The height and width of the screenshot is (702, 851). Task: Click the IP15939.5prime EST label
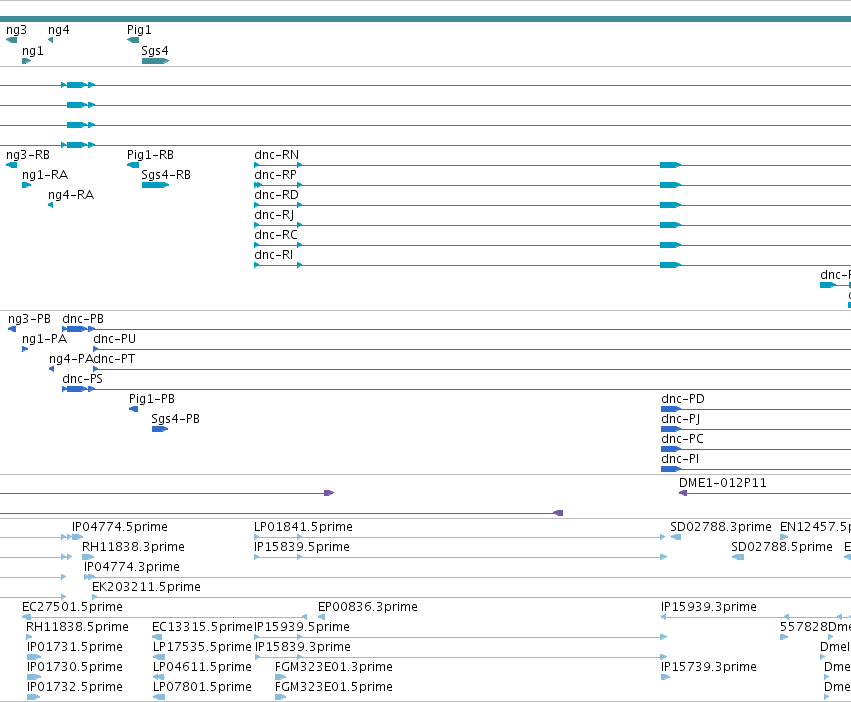click(302, 627)
